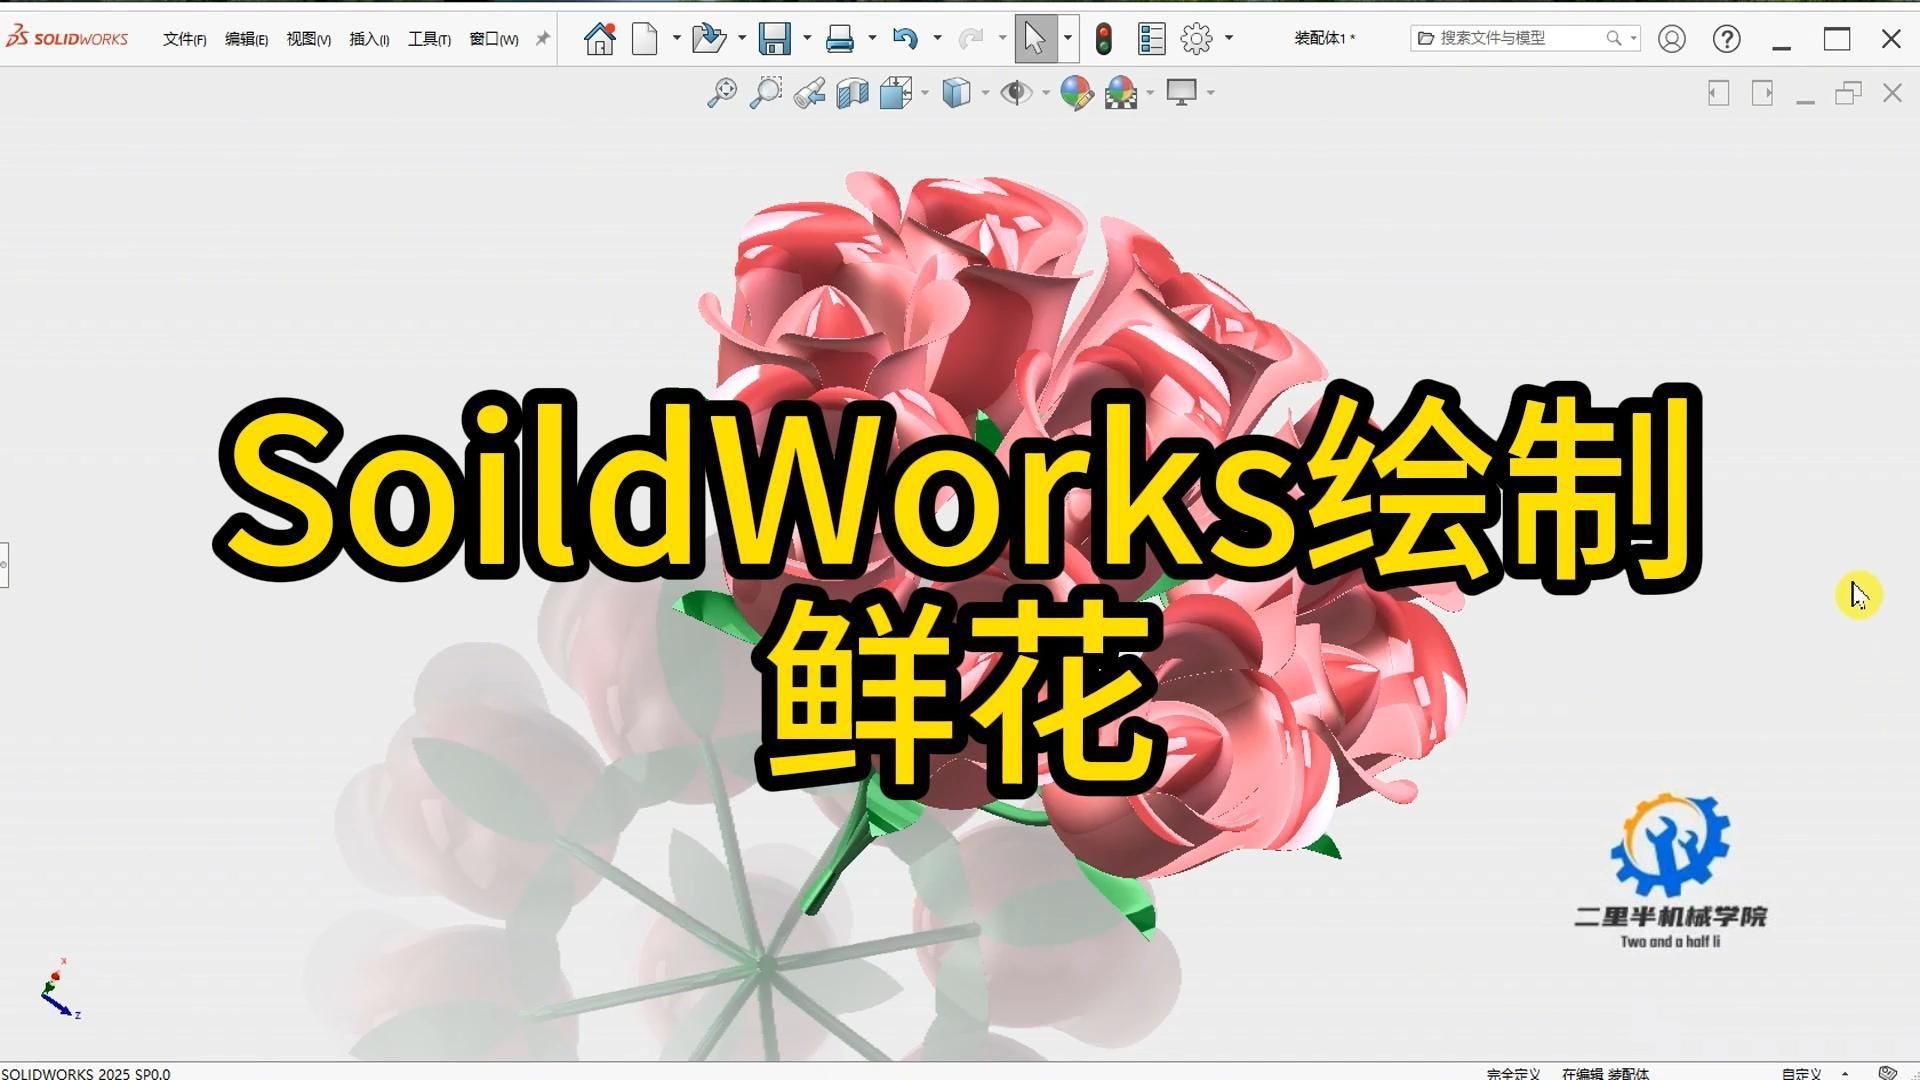Open the Help question mark
The width and height of the screenshot is (1920, 1080).
1726,39
